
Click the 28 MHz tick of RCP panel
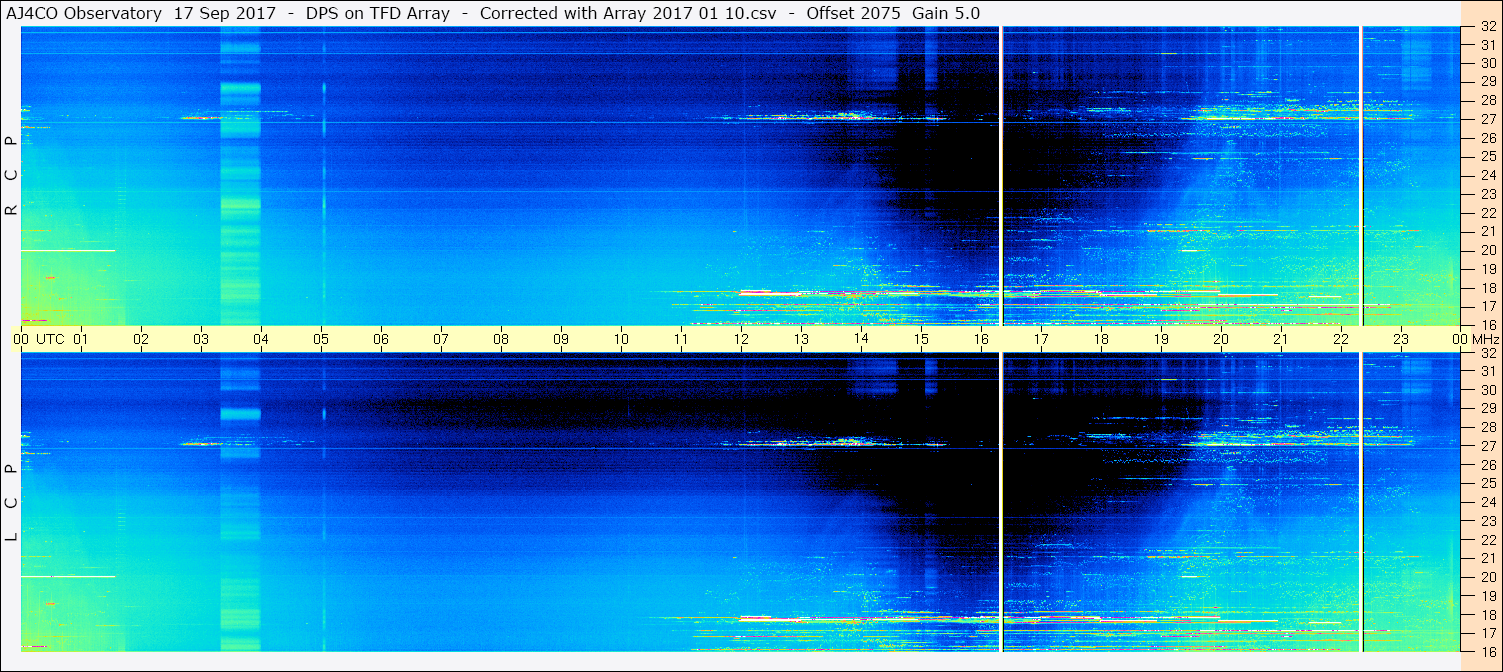pos(1487,100)
